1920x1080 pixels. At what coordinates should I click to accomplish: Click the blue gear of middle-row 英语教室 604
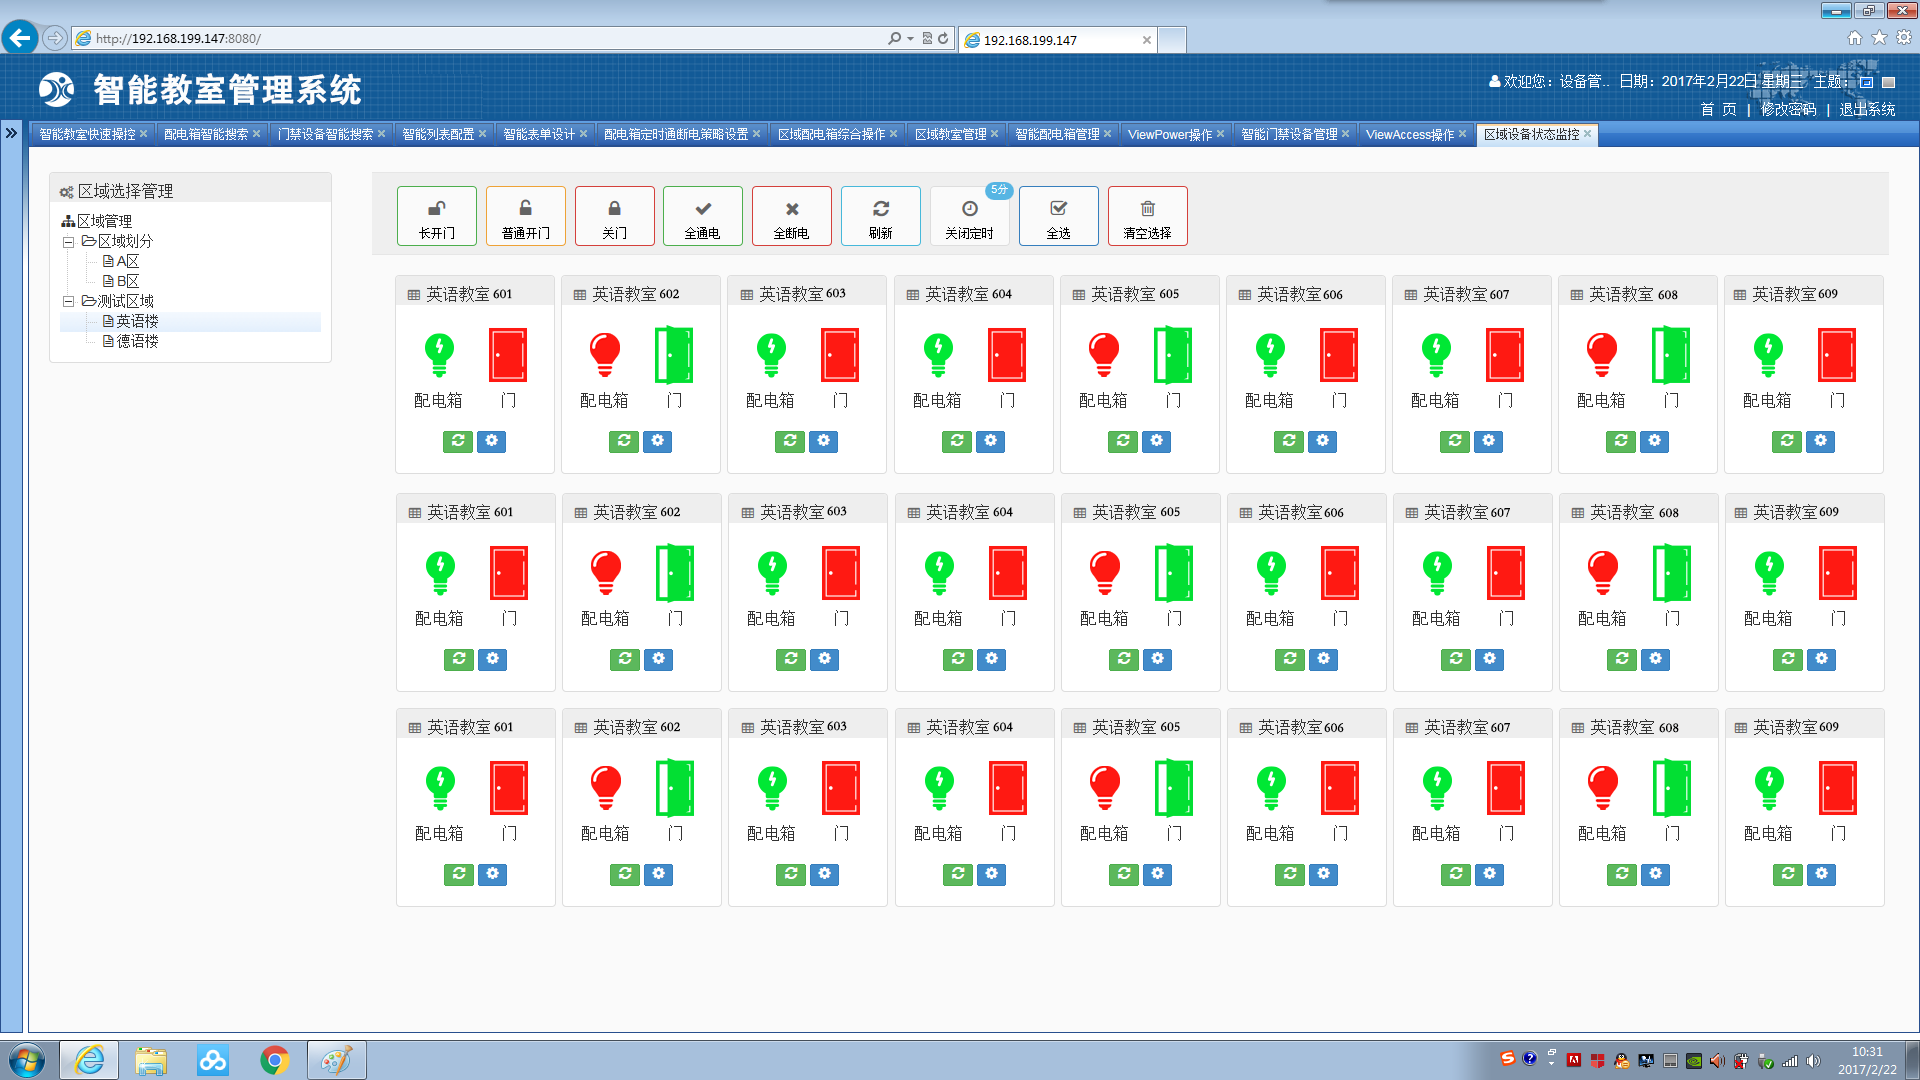pyautogui.click(x=992, y=659)
